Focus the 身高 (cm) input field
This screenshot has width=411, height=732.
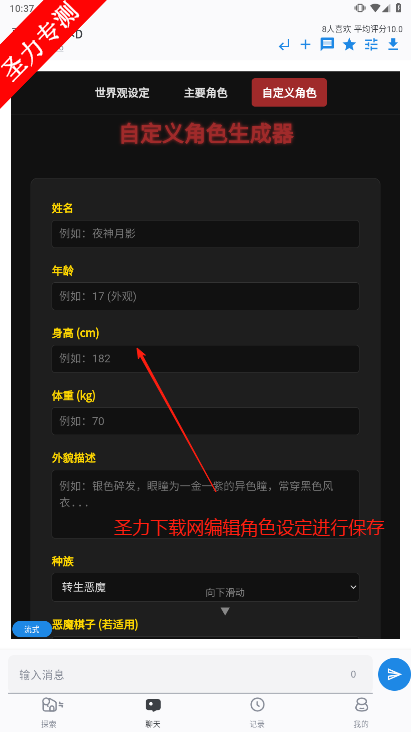(206, 359)
